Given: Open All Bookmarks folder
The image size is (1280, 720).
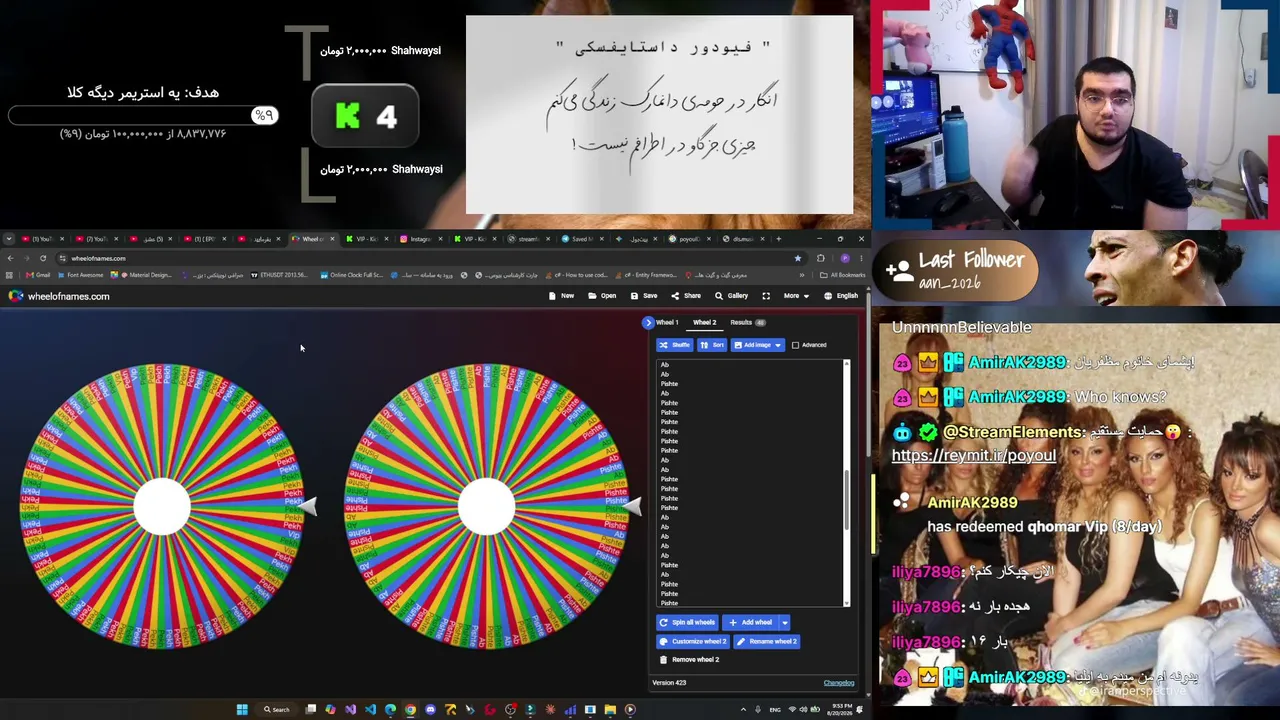Looking at the screenshot, I should pyautogui.click(x=841, y=275).
